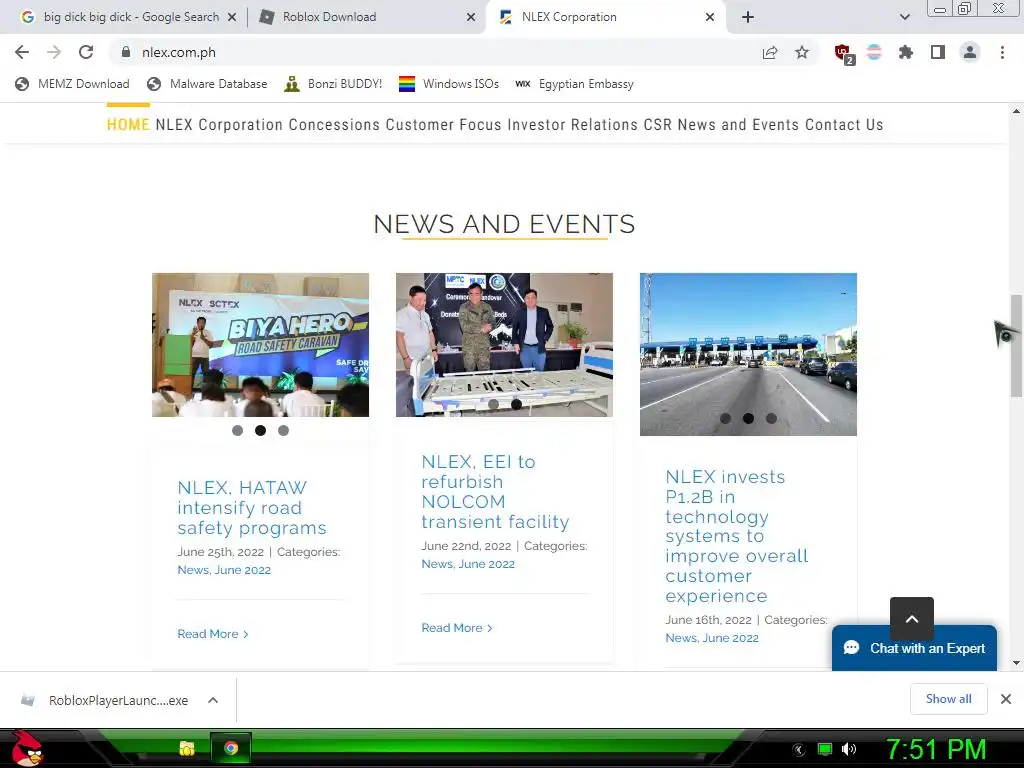This screenshot has width=1024, height=768.
Task: Open the CSR menu item
Action: (x=658, y=125)
